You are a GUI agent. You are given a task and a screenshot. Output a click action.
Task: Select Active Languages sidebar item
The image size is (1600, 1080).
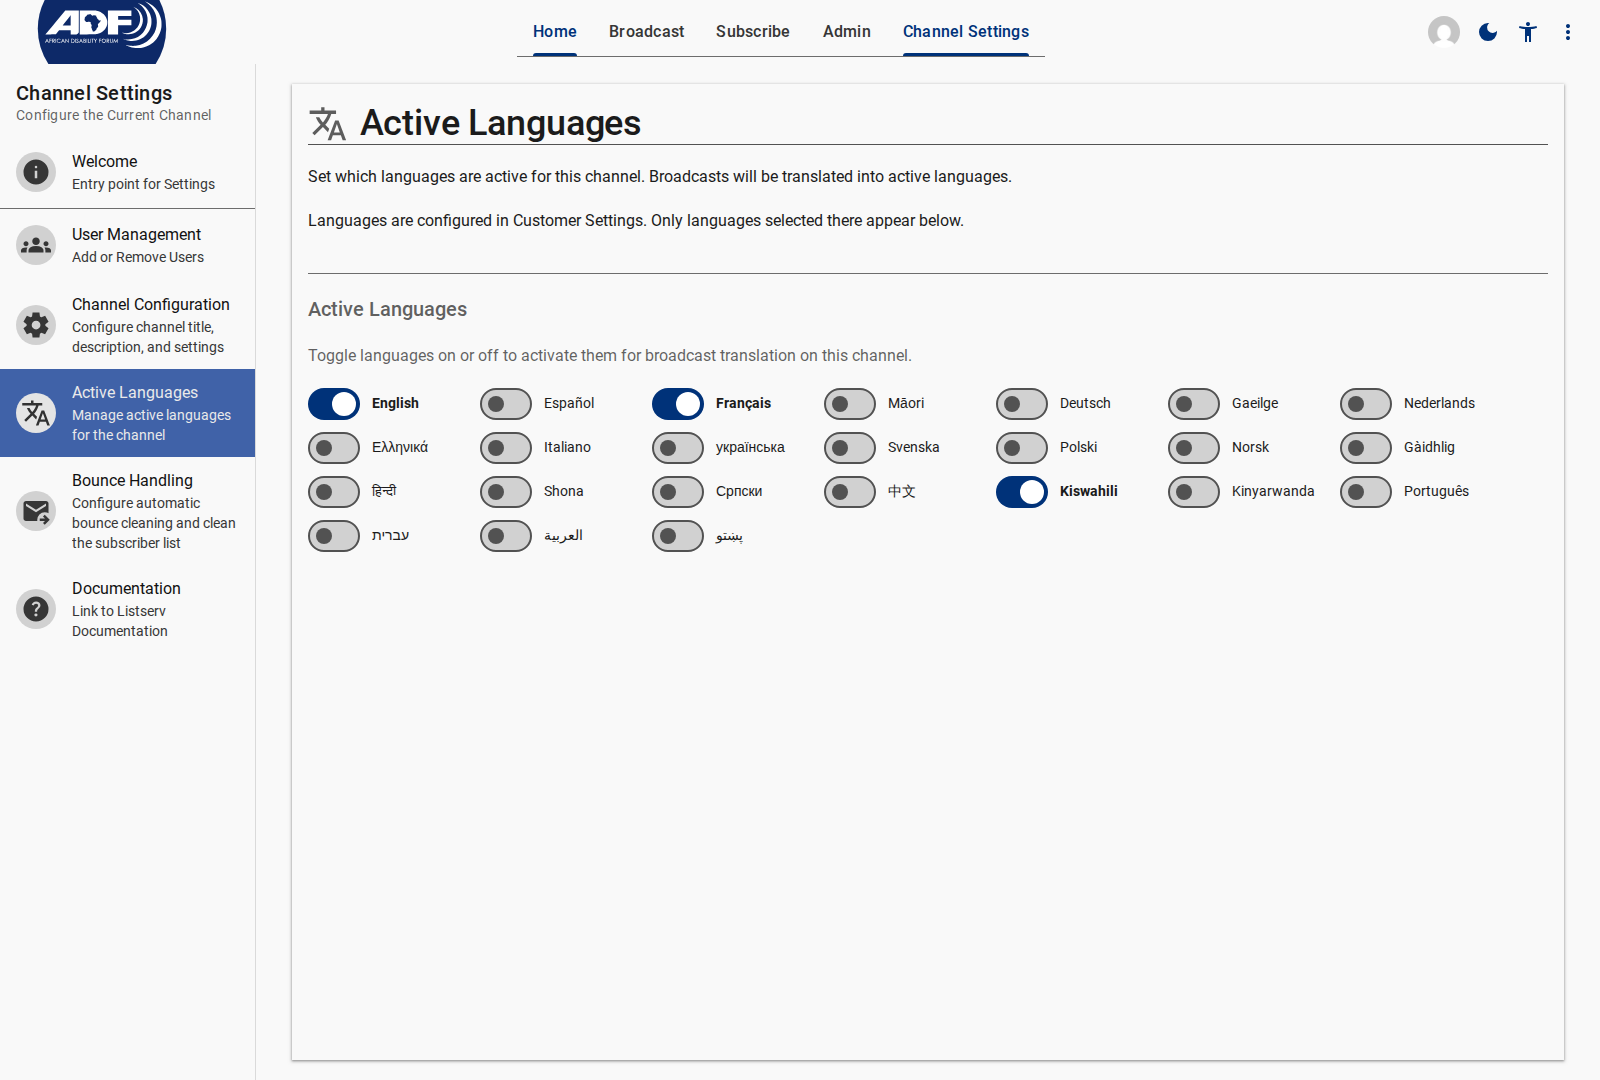(127, 413)
